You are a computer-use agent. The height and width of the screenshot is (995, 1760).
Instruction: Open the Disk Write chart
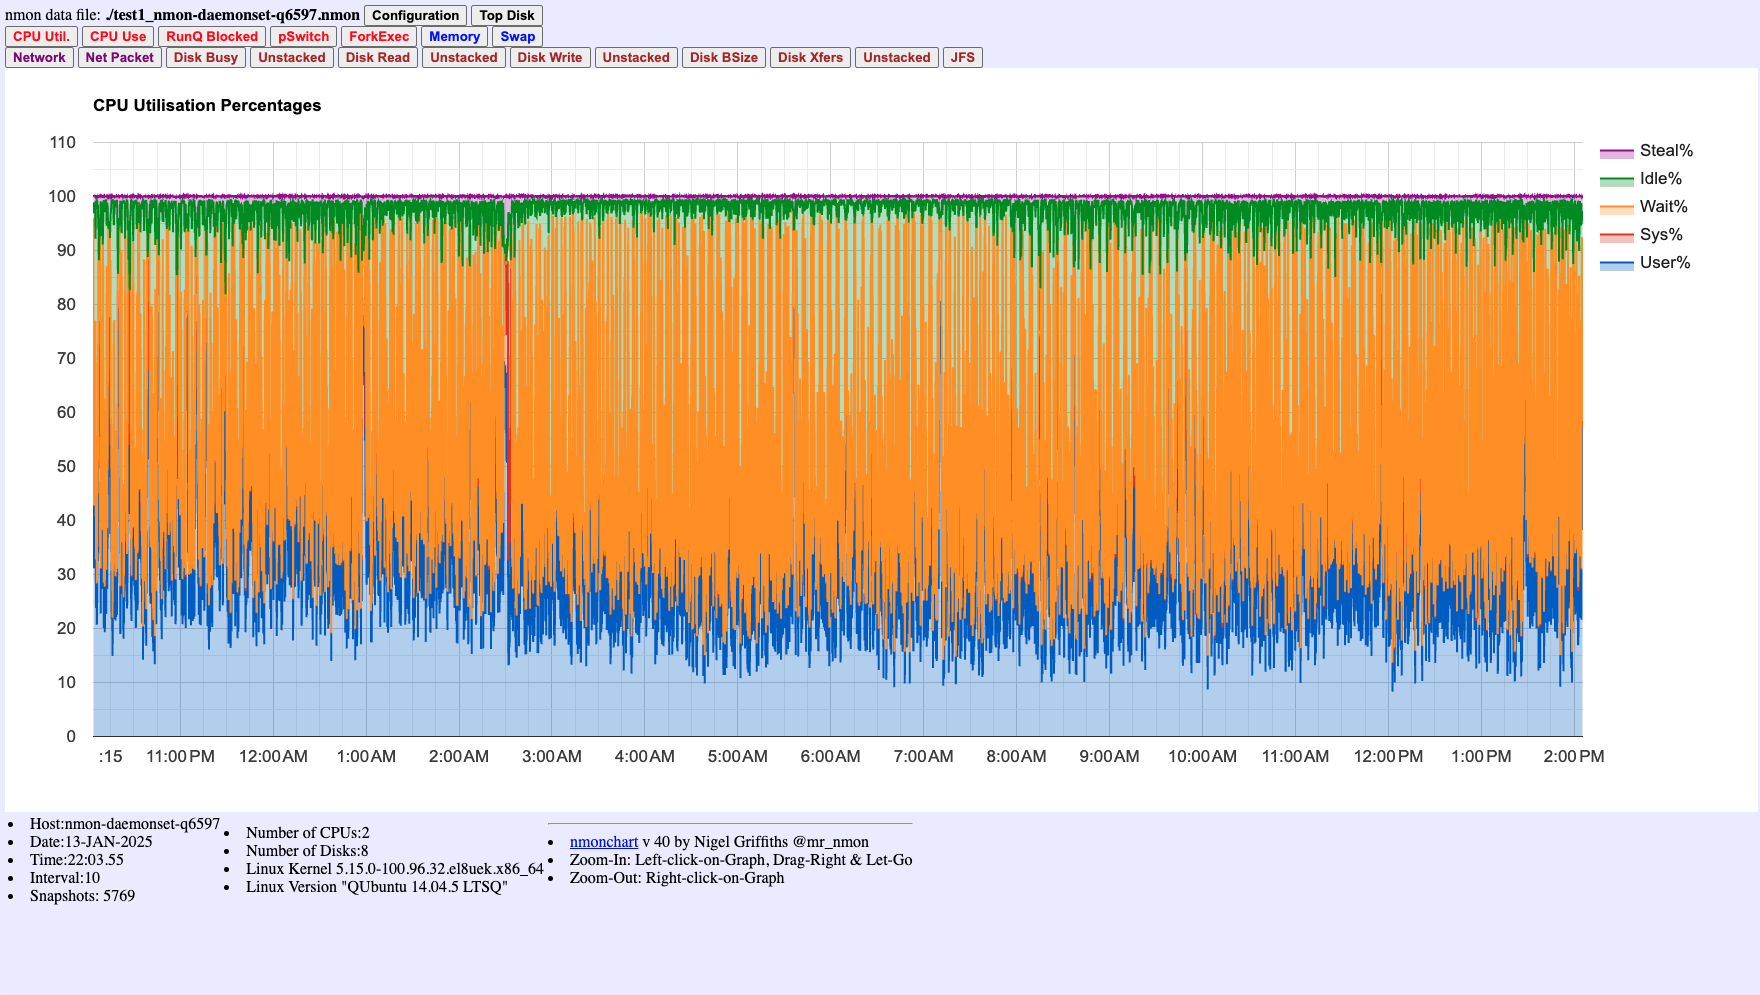click(x=549, y=57)
